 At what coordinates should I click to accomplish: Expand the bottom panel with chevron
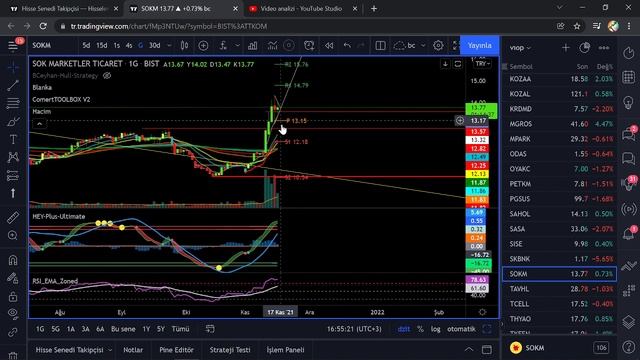(469, 349)
